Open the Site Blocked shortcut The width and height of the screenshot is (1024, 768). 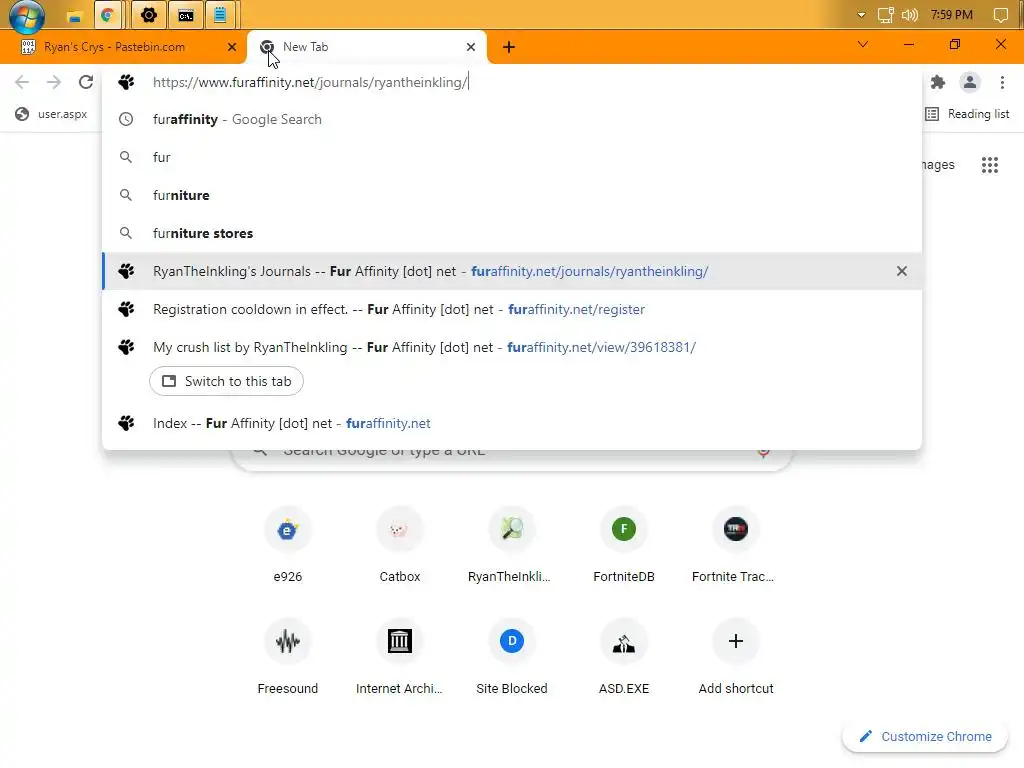pos(511,658)
